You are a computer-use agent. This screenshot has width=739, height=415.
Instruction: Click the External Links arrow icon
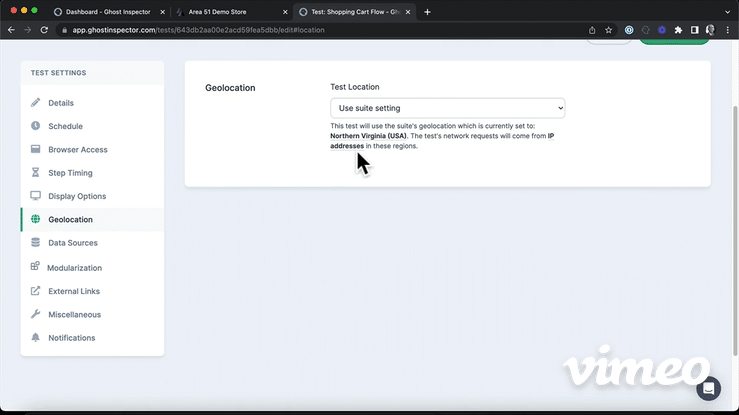35,291
